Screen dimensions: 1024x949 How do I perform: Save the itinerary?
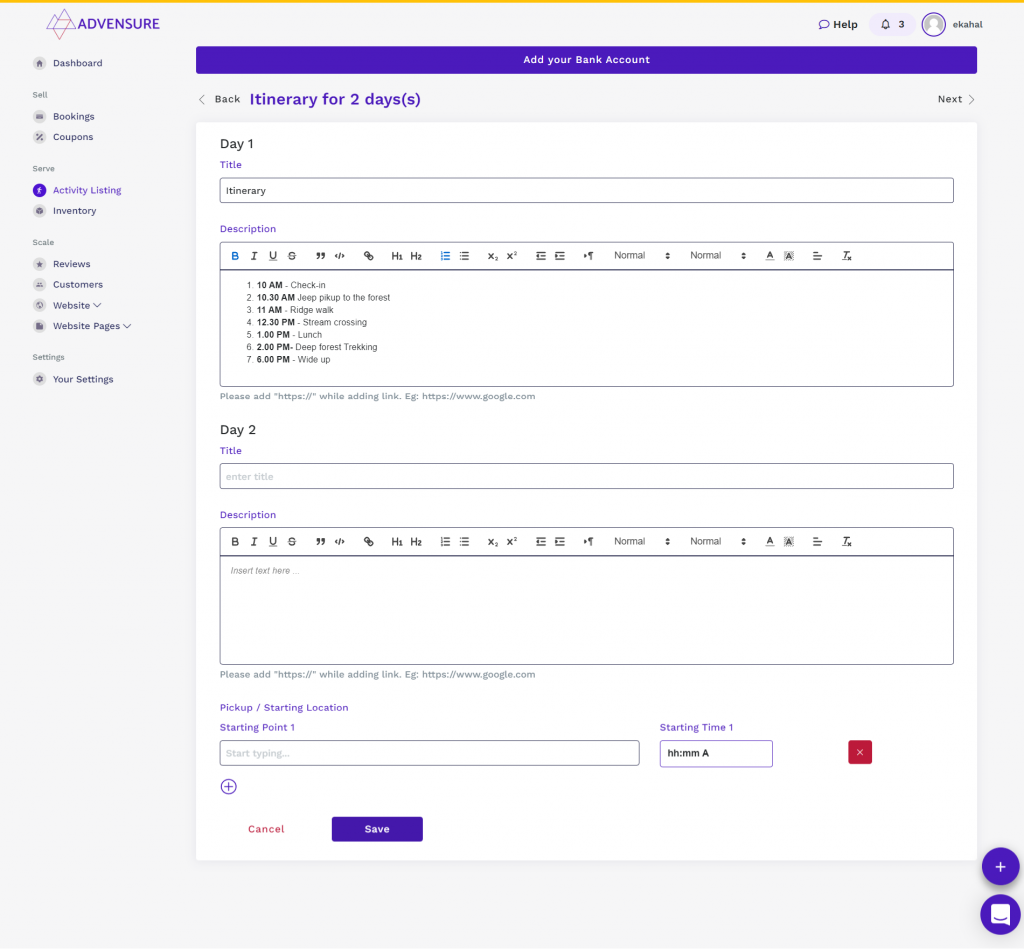[x=377, y=828]
